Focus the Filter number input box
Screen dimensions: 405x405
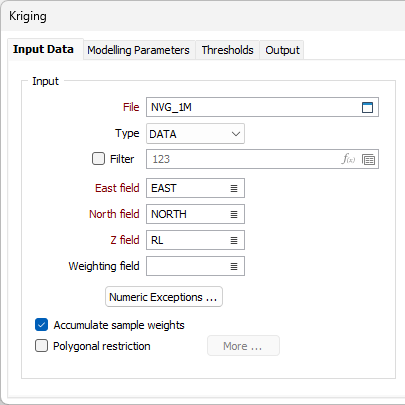pyautogui.click(x=243, y=159)
